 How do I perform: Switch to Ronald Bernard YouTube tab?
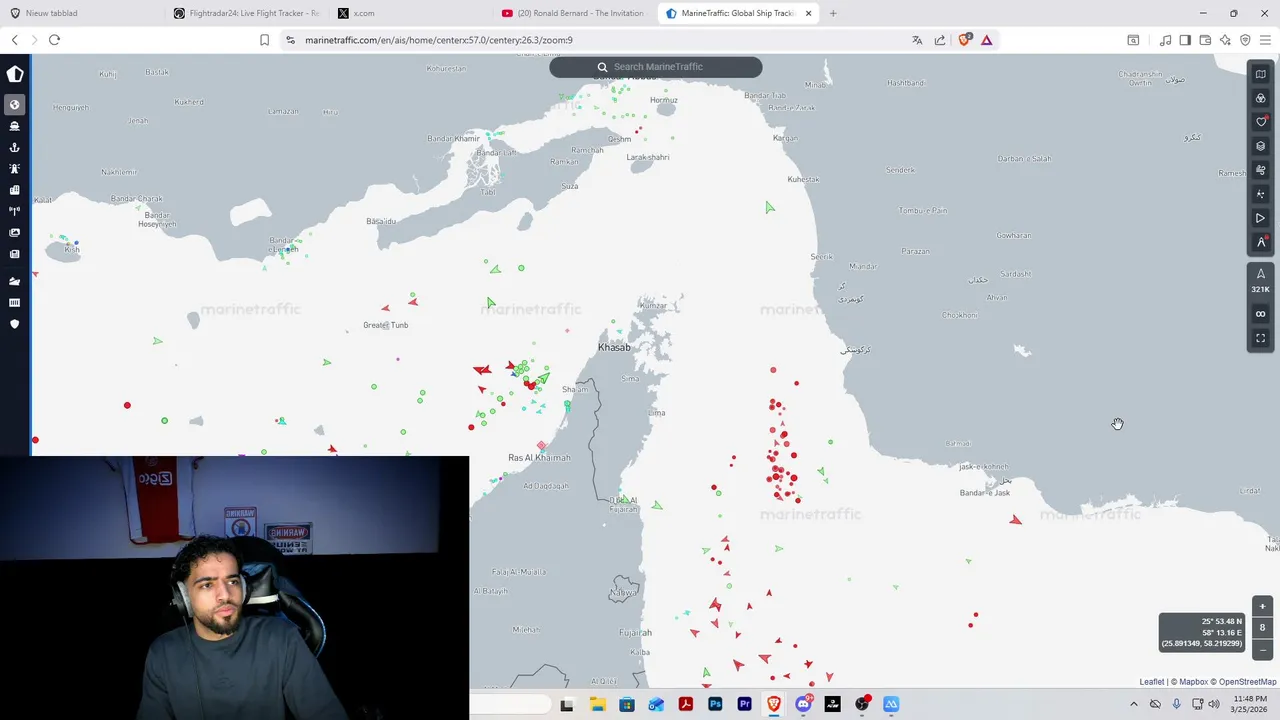pyautogui.click(x=575, y=13)
